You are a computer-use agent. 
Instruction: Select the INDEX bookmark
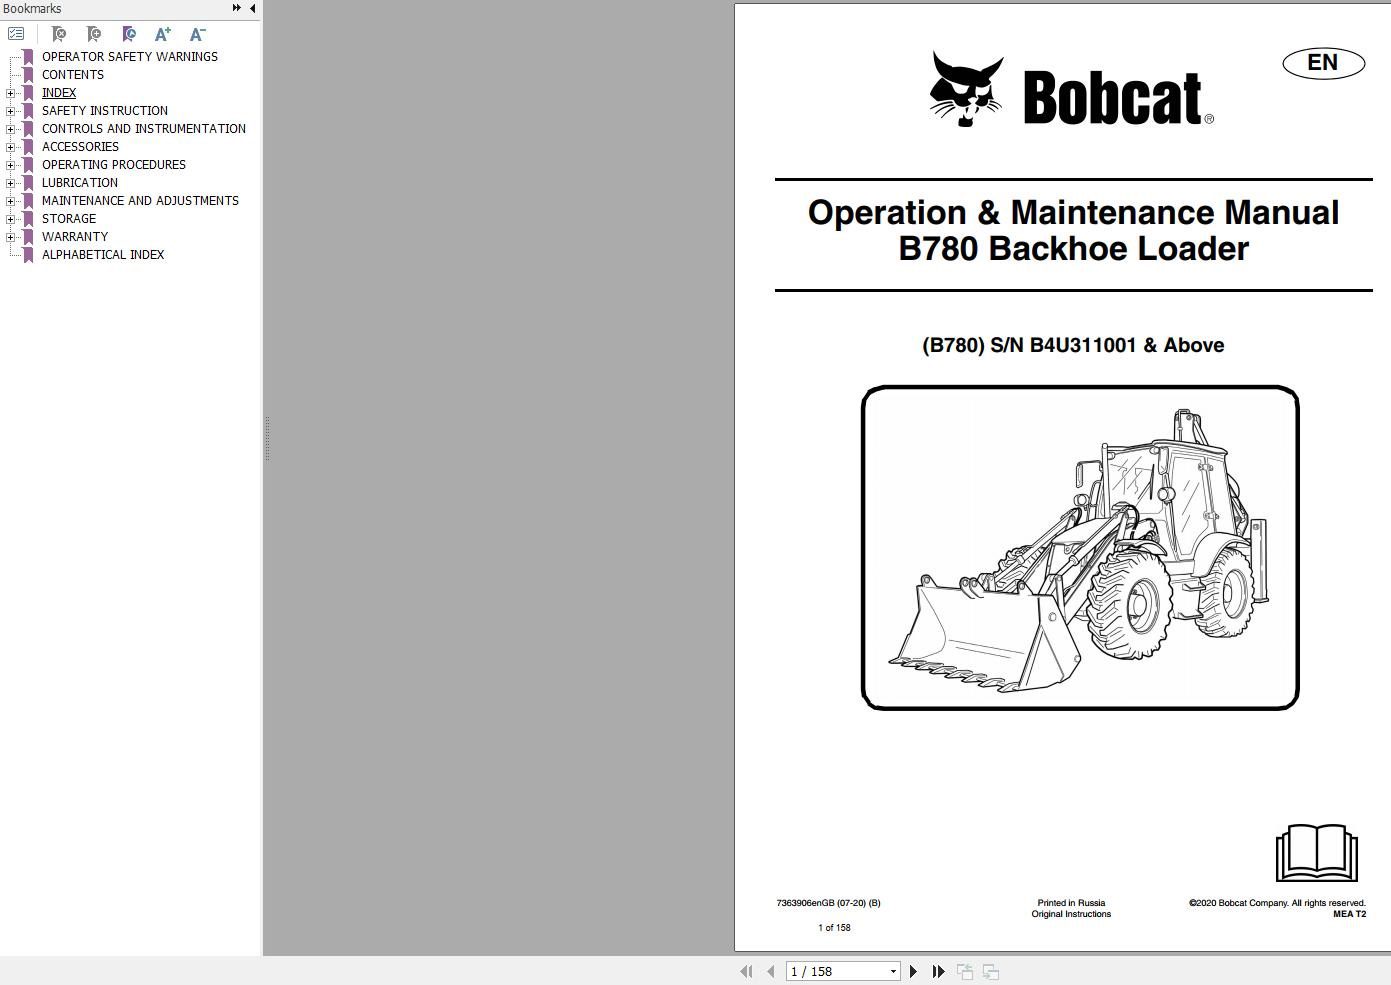(x=59, y=93)
